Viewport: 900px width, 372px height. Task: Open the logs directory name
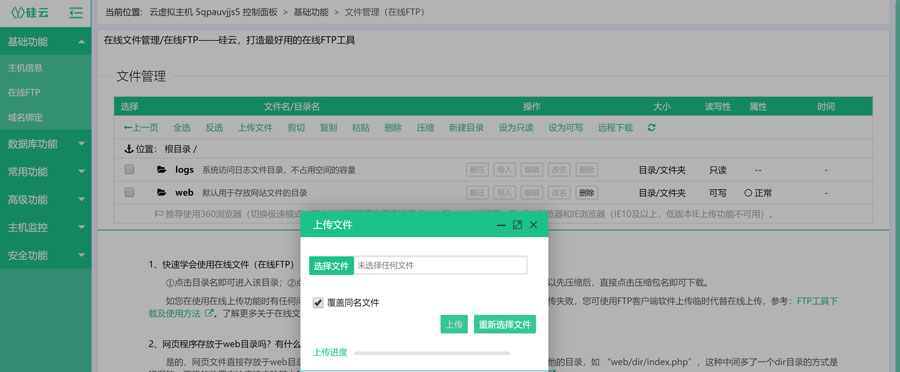pyautogui.click(x=185, y=170)
